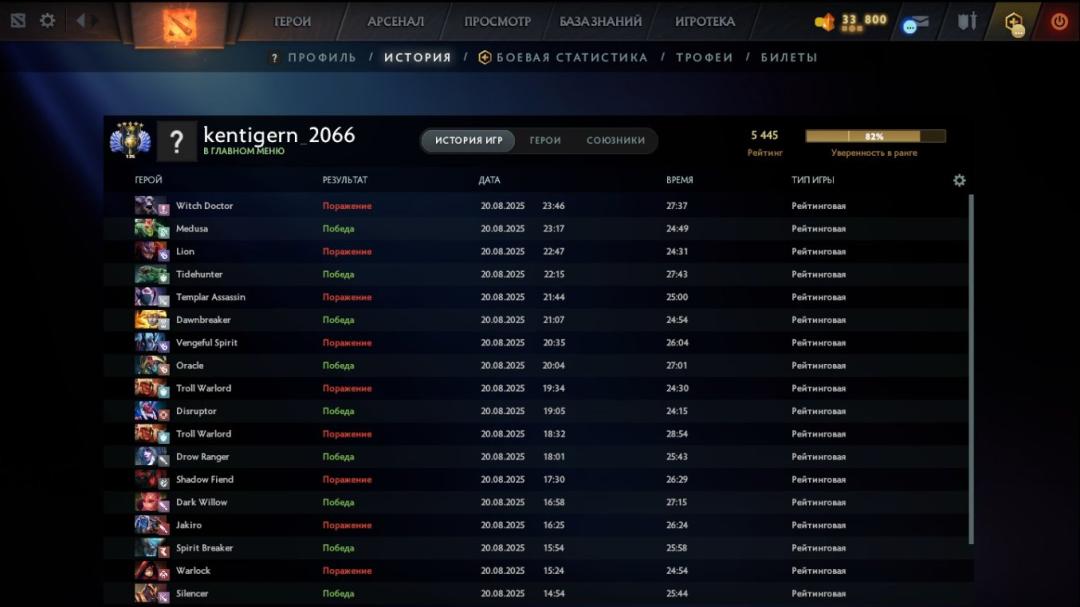Open the settings gear in top bar
Viewport: 1080px width, 607px height.
pos(48,21)
